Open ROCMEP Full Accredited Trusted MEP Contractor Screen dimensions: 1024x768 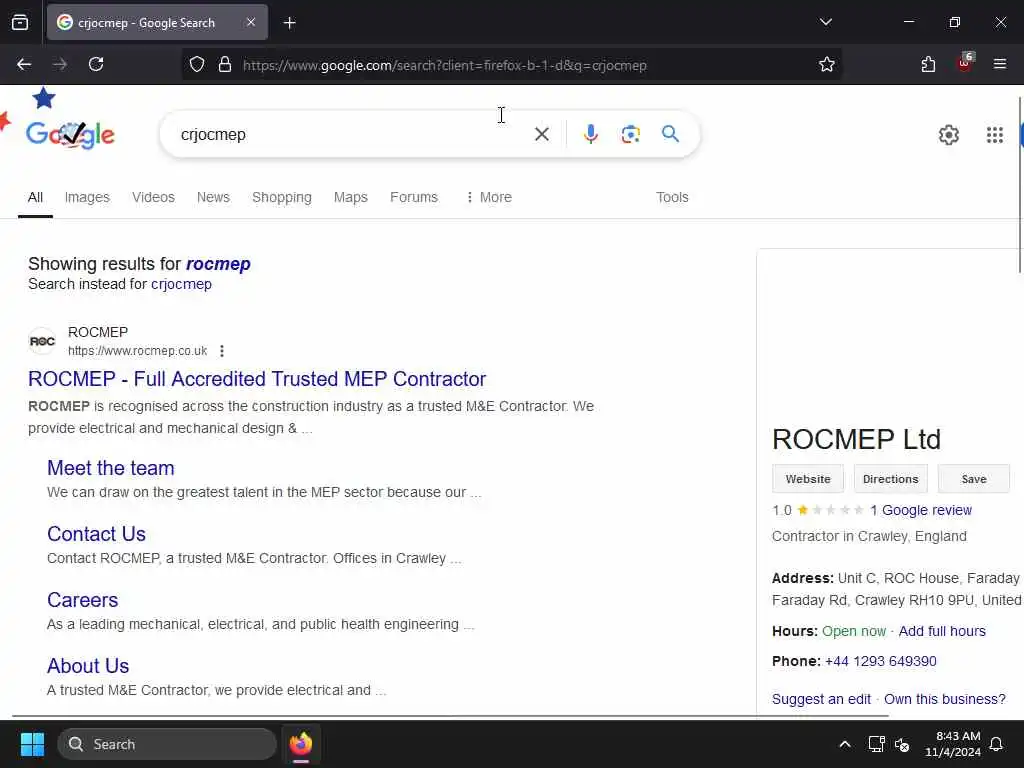(257, 379)
